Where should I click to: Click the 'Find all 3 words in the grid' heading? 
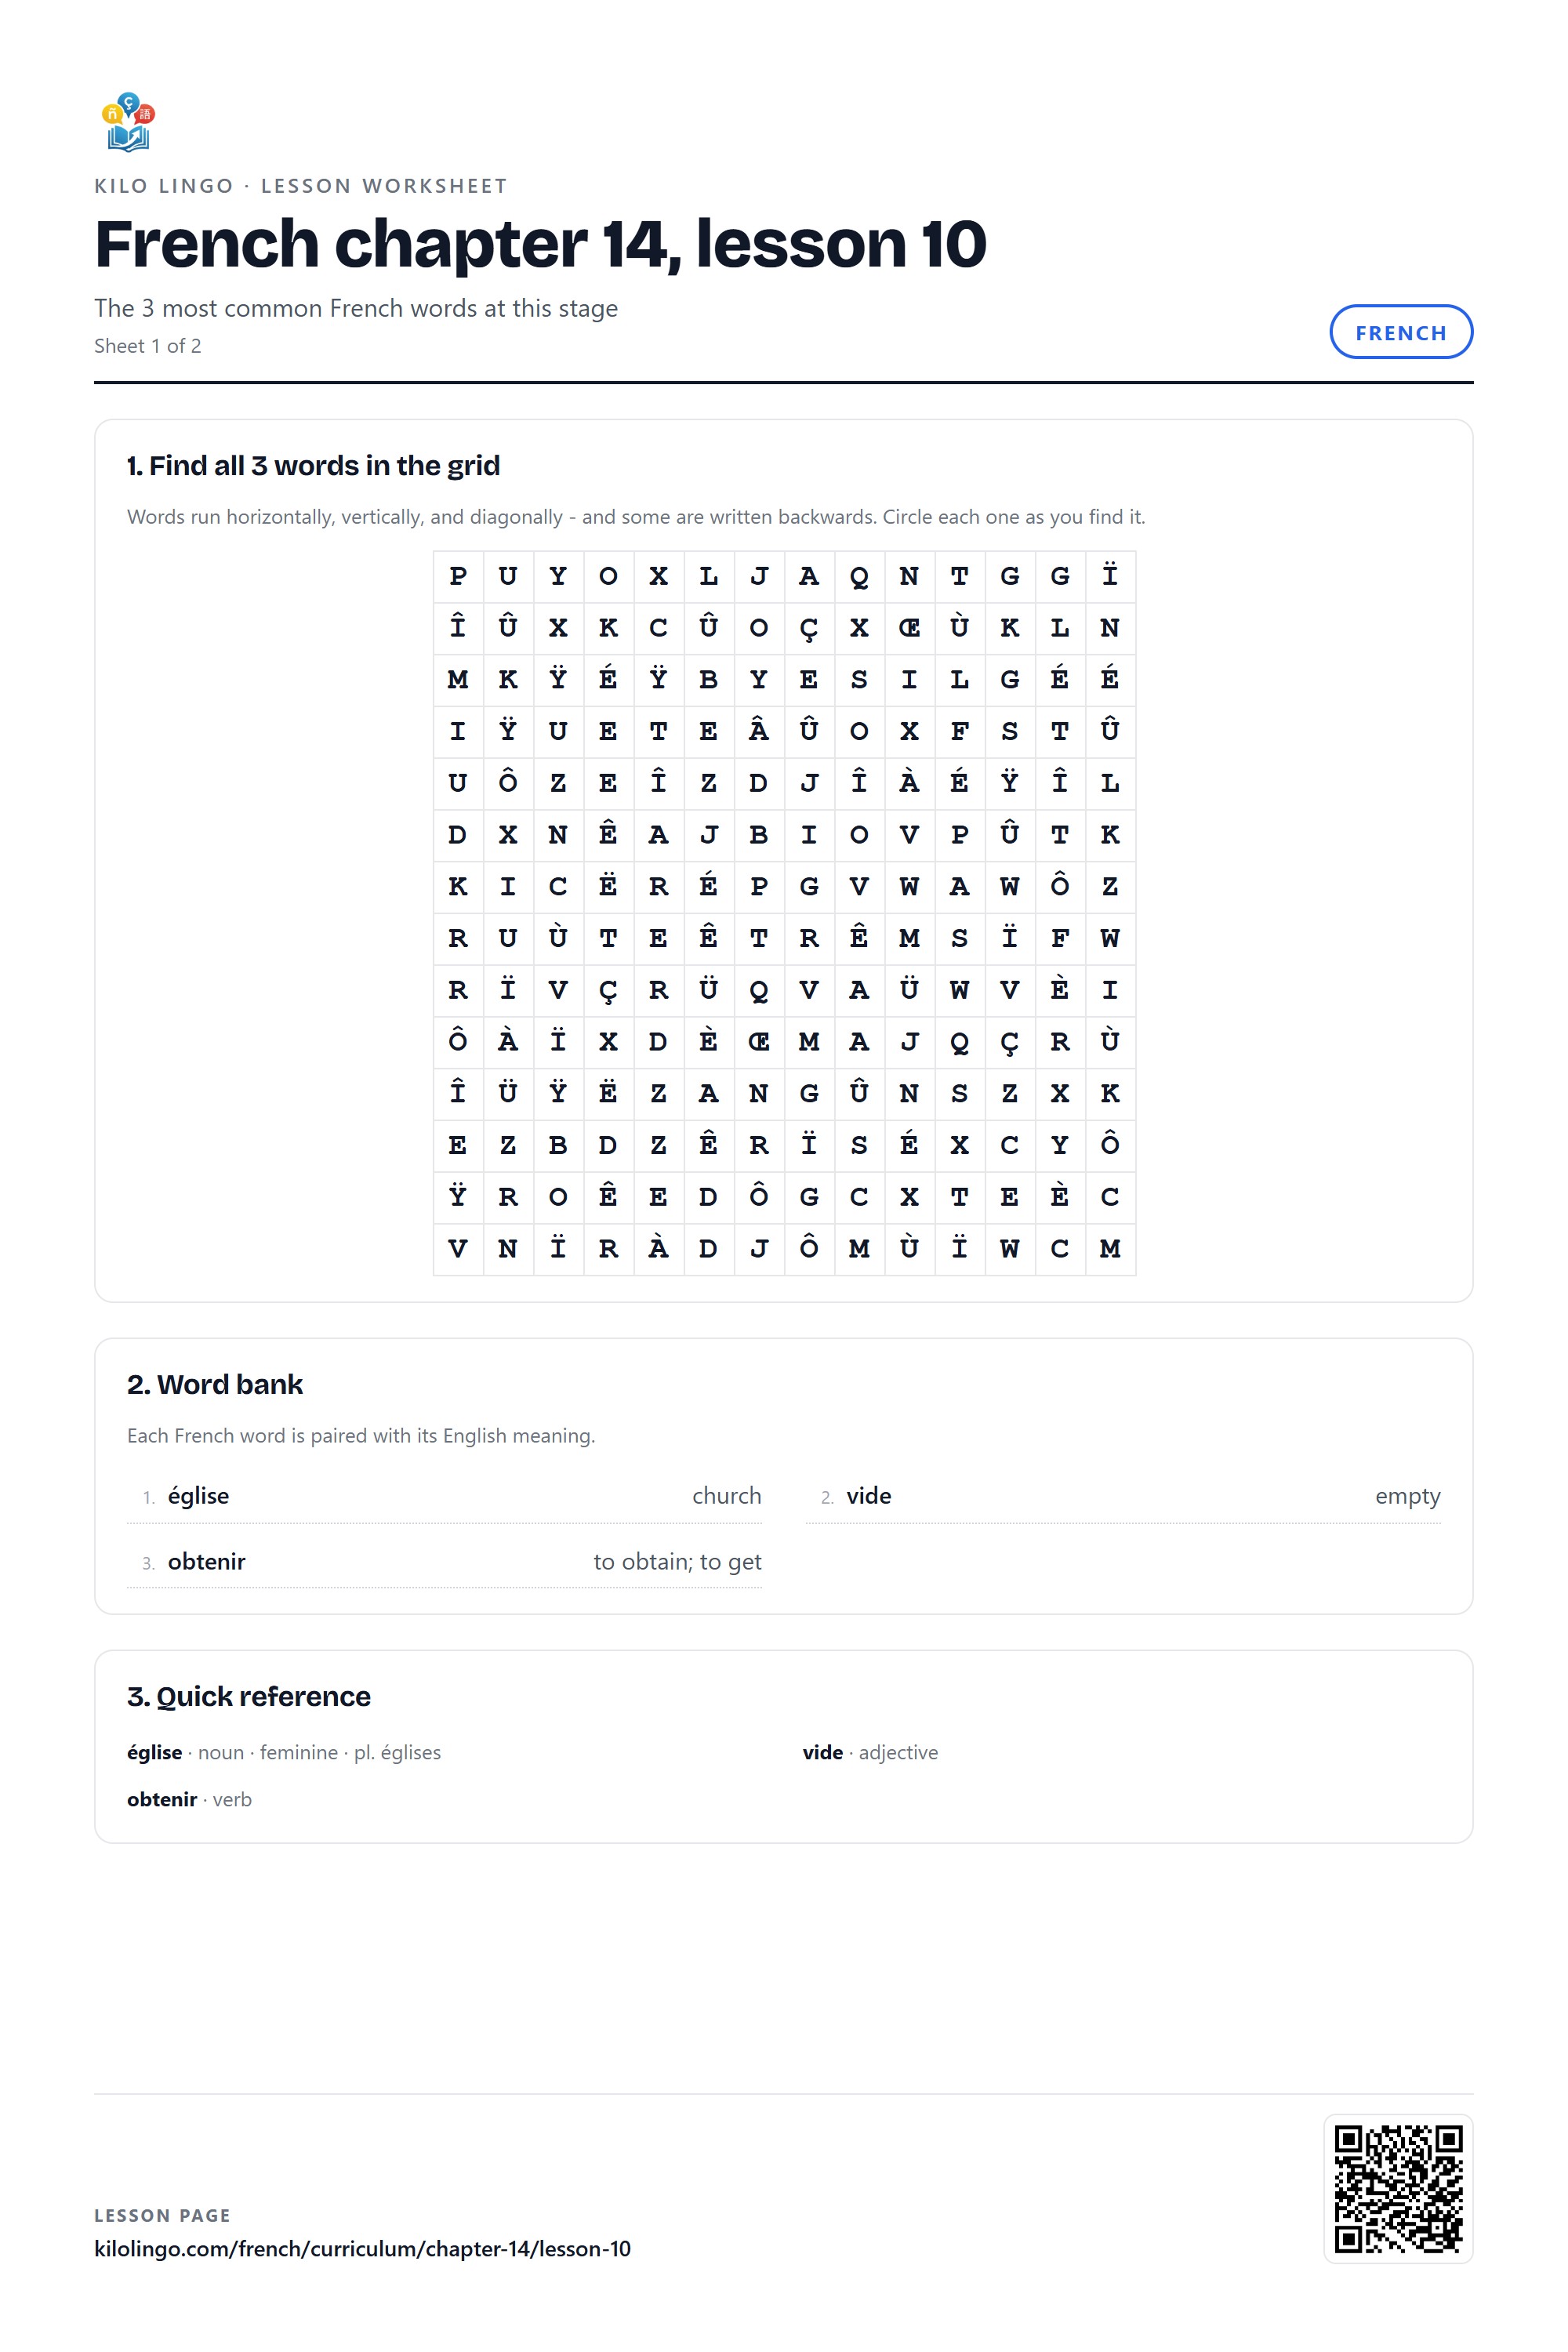pyautogui.click(x=313, y=465)
